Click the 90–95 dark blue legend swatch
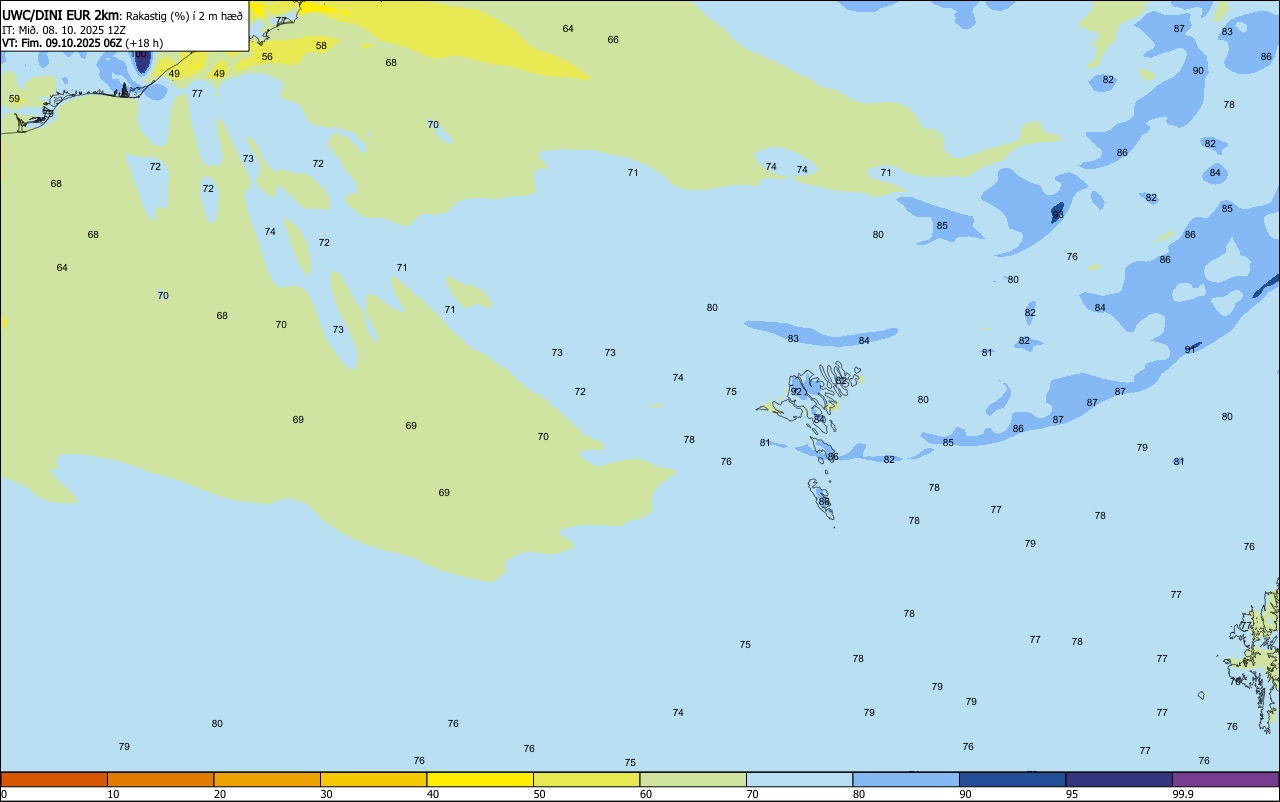The width and height of the screenshot is (1280, 802). [x=1012, y=779]
